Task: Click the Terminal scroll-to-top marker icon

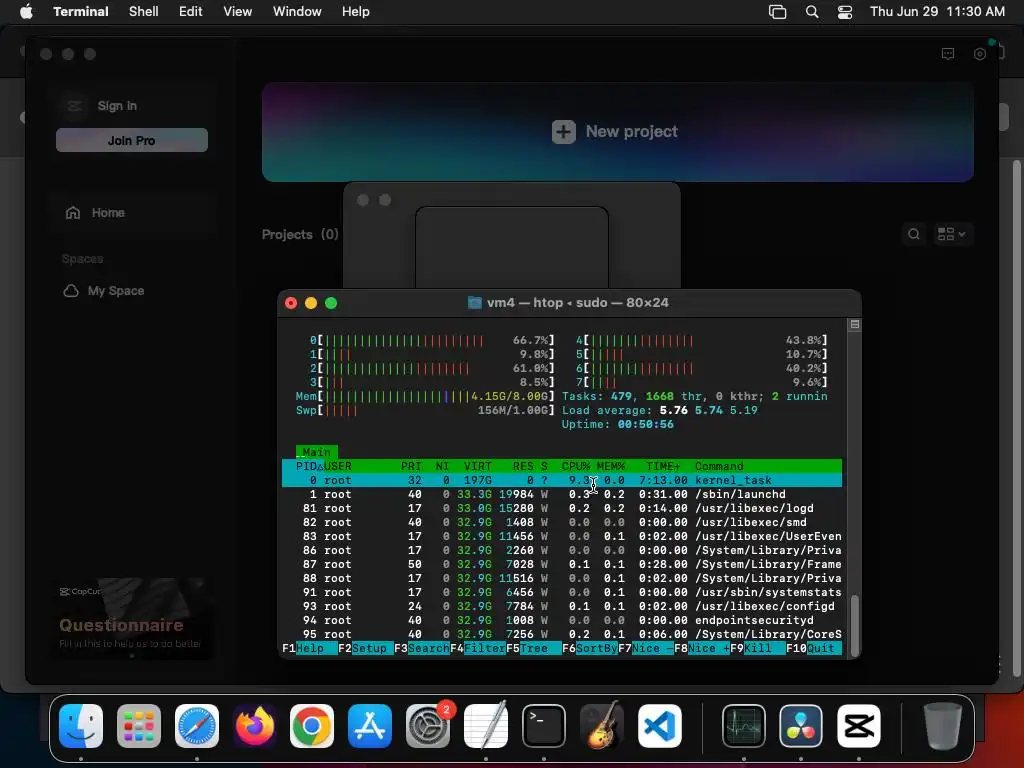Action: coord(854,325)
